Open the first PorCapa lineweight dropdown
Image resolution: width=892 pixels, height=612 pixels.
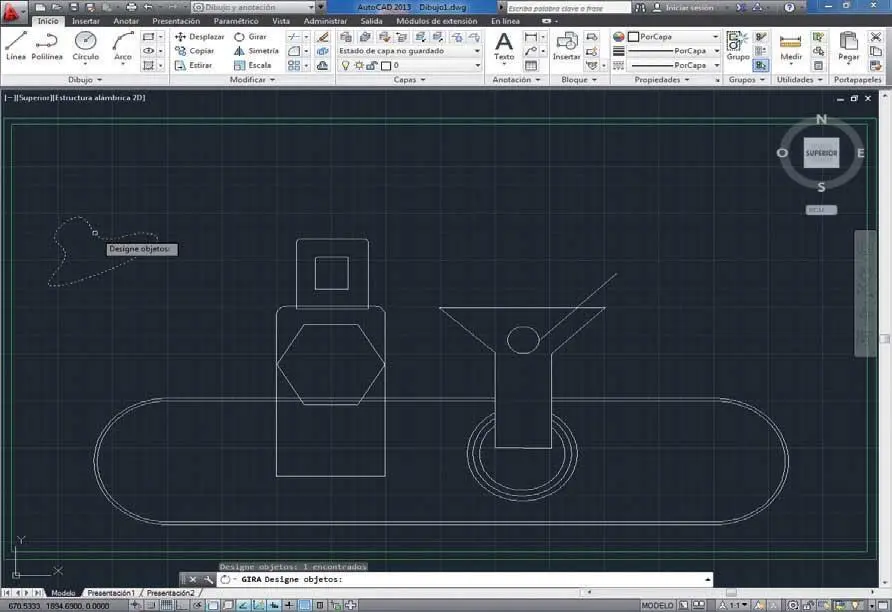point(674,51)
